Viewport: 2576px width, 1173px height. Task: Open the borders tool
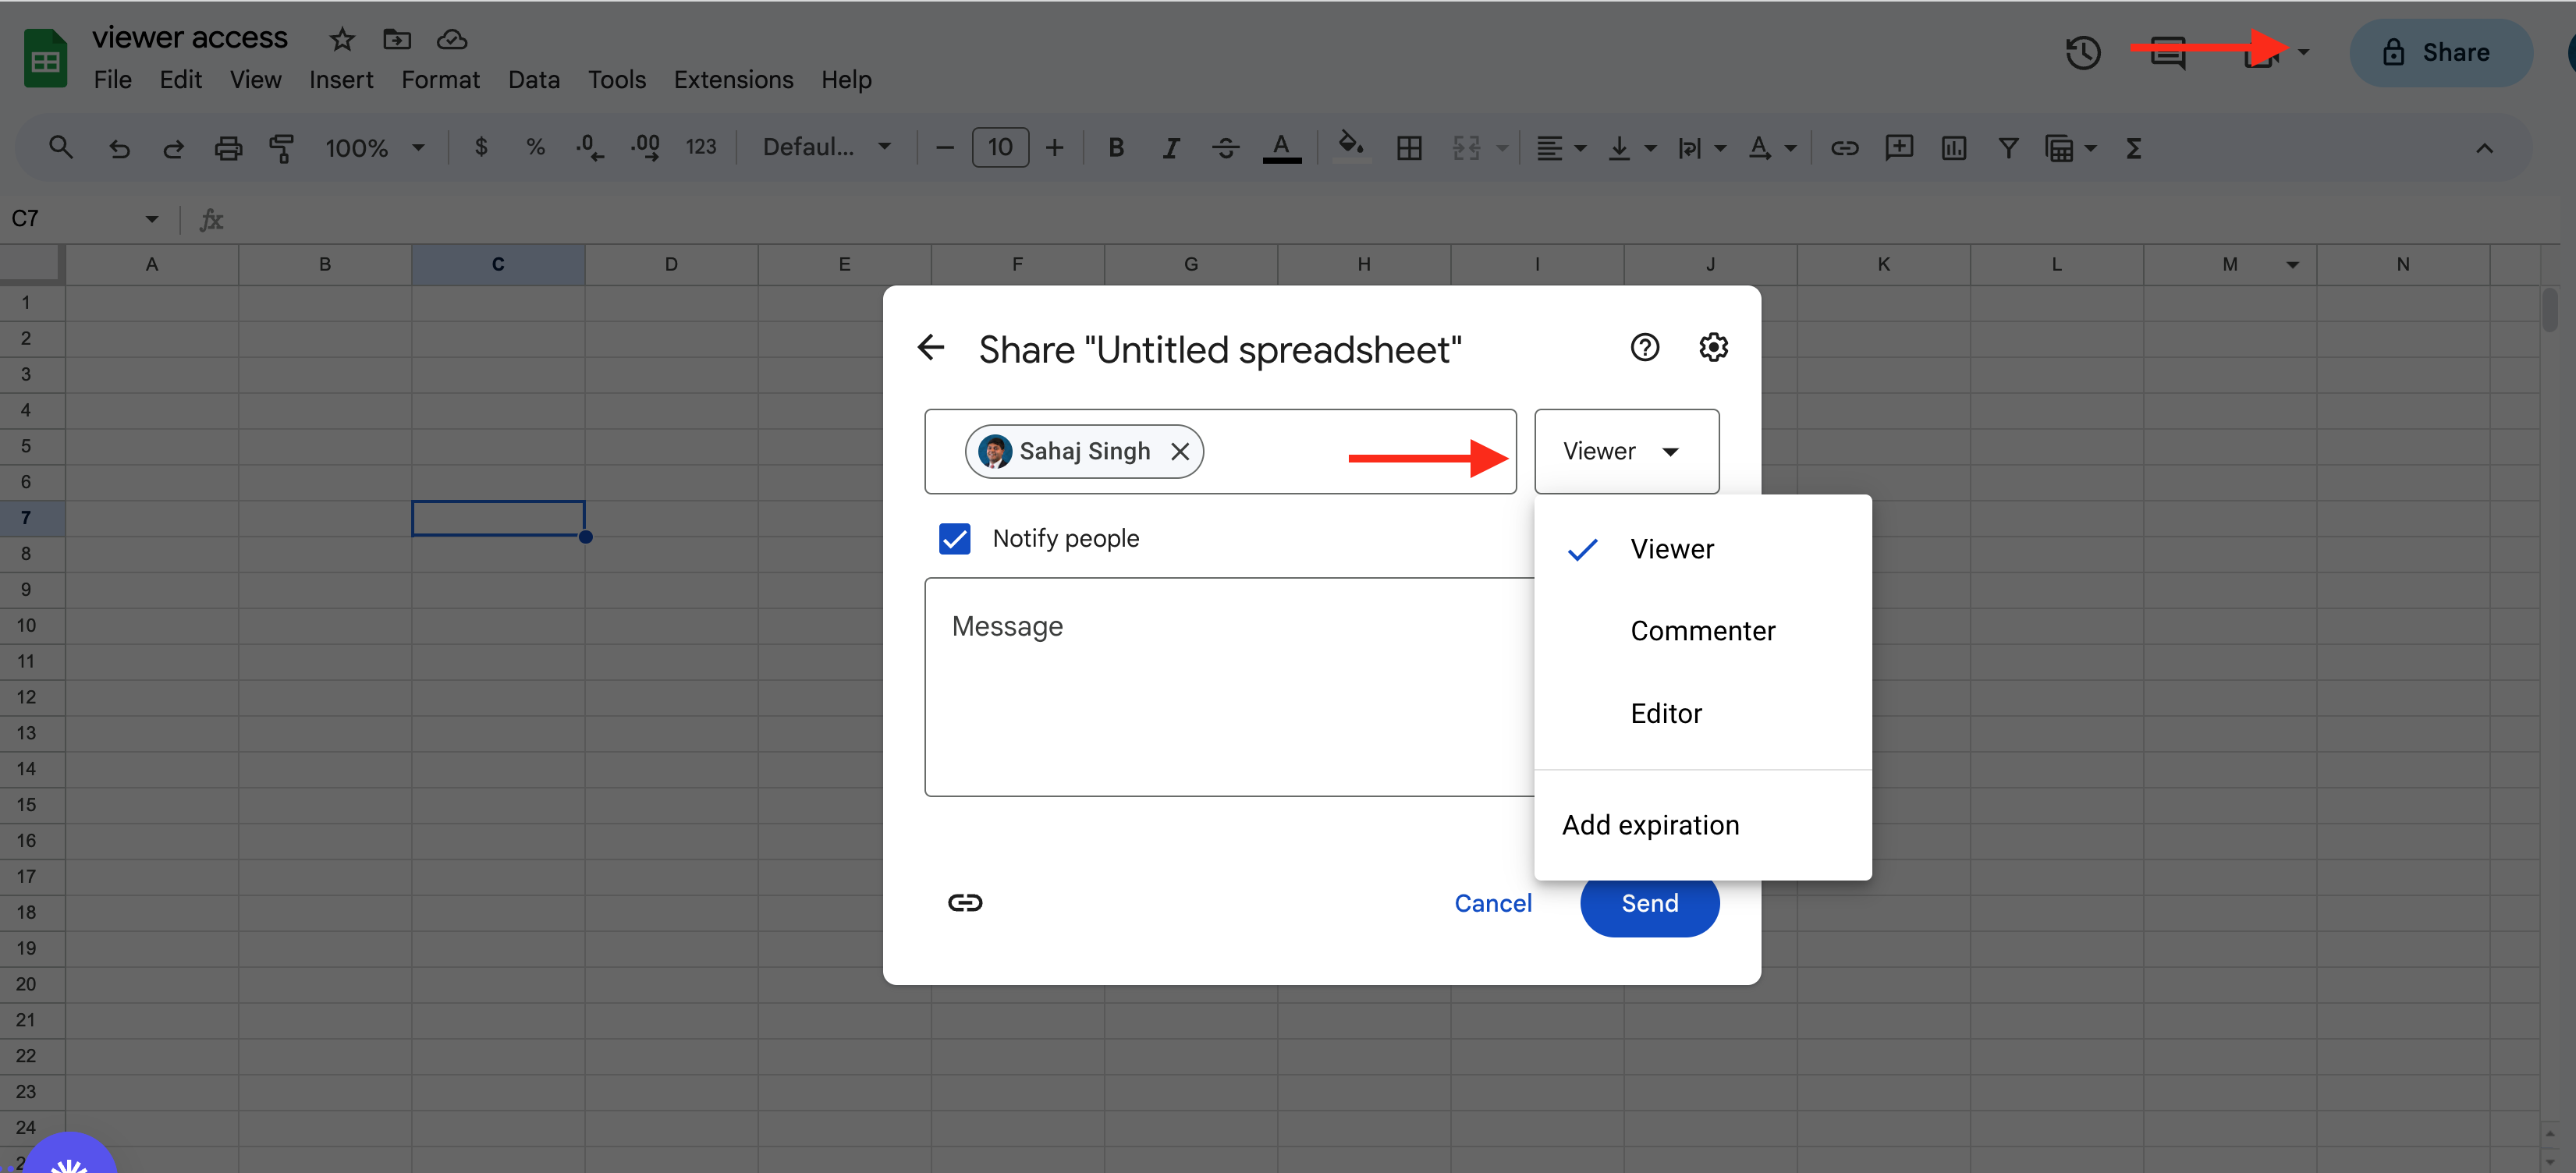pyautogui.click(x=1409, y=148)
